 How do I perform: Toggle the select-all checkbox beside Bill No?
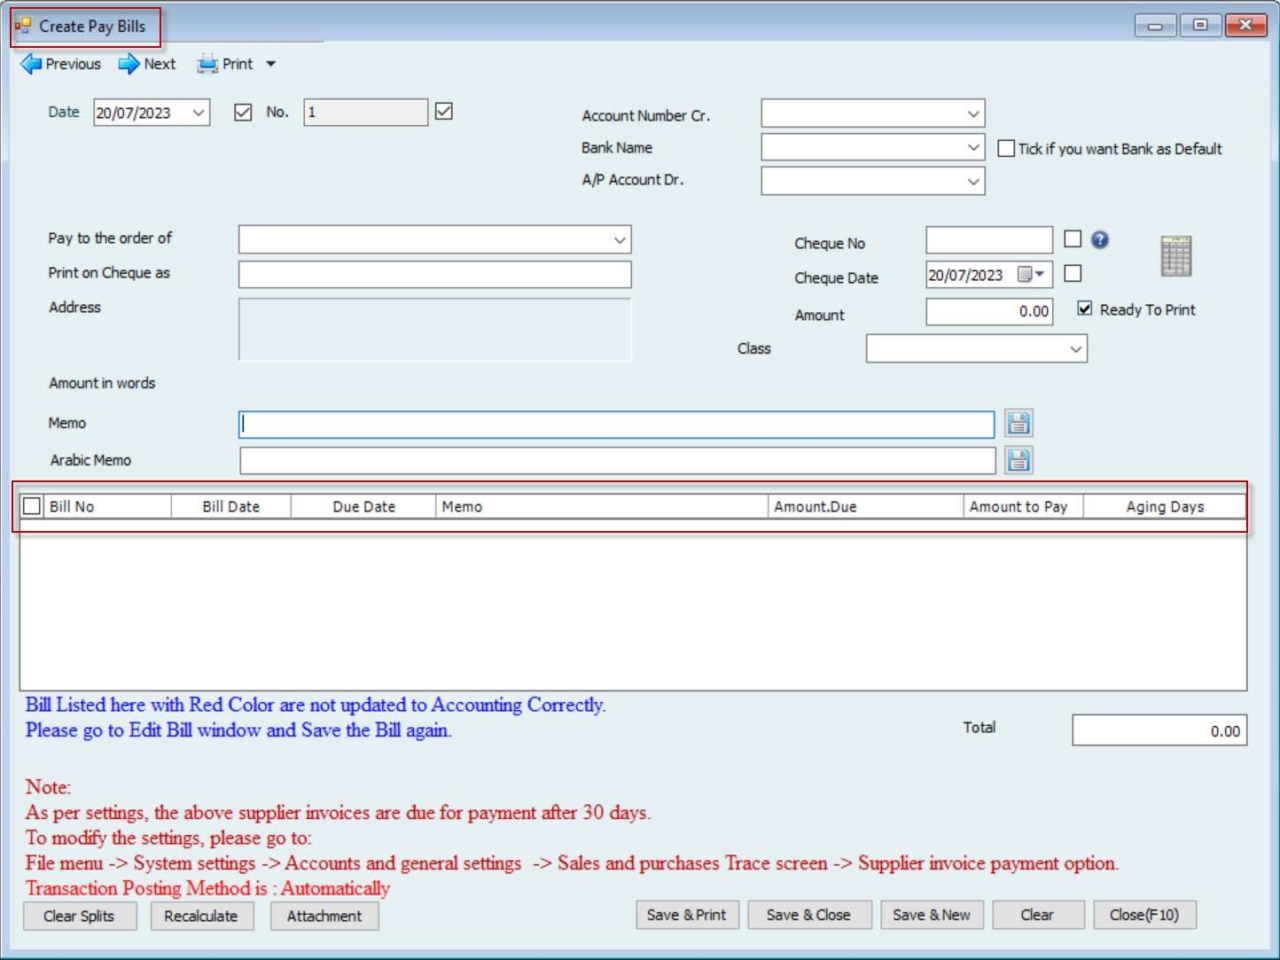[x=32, y=506]
